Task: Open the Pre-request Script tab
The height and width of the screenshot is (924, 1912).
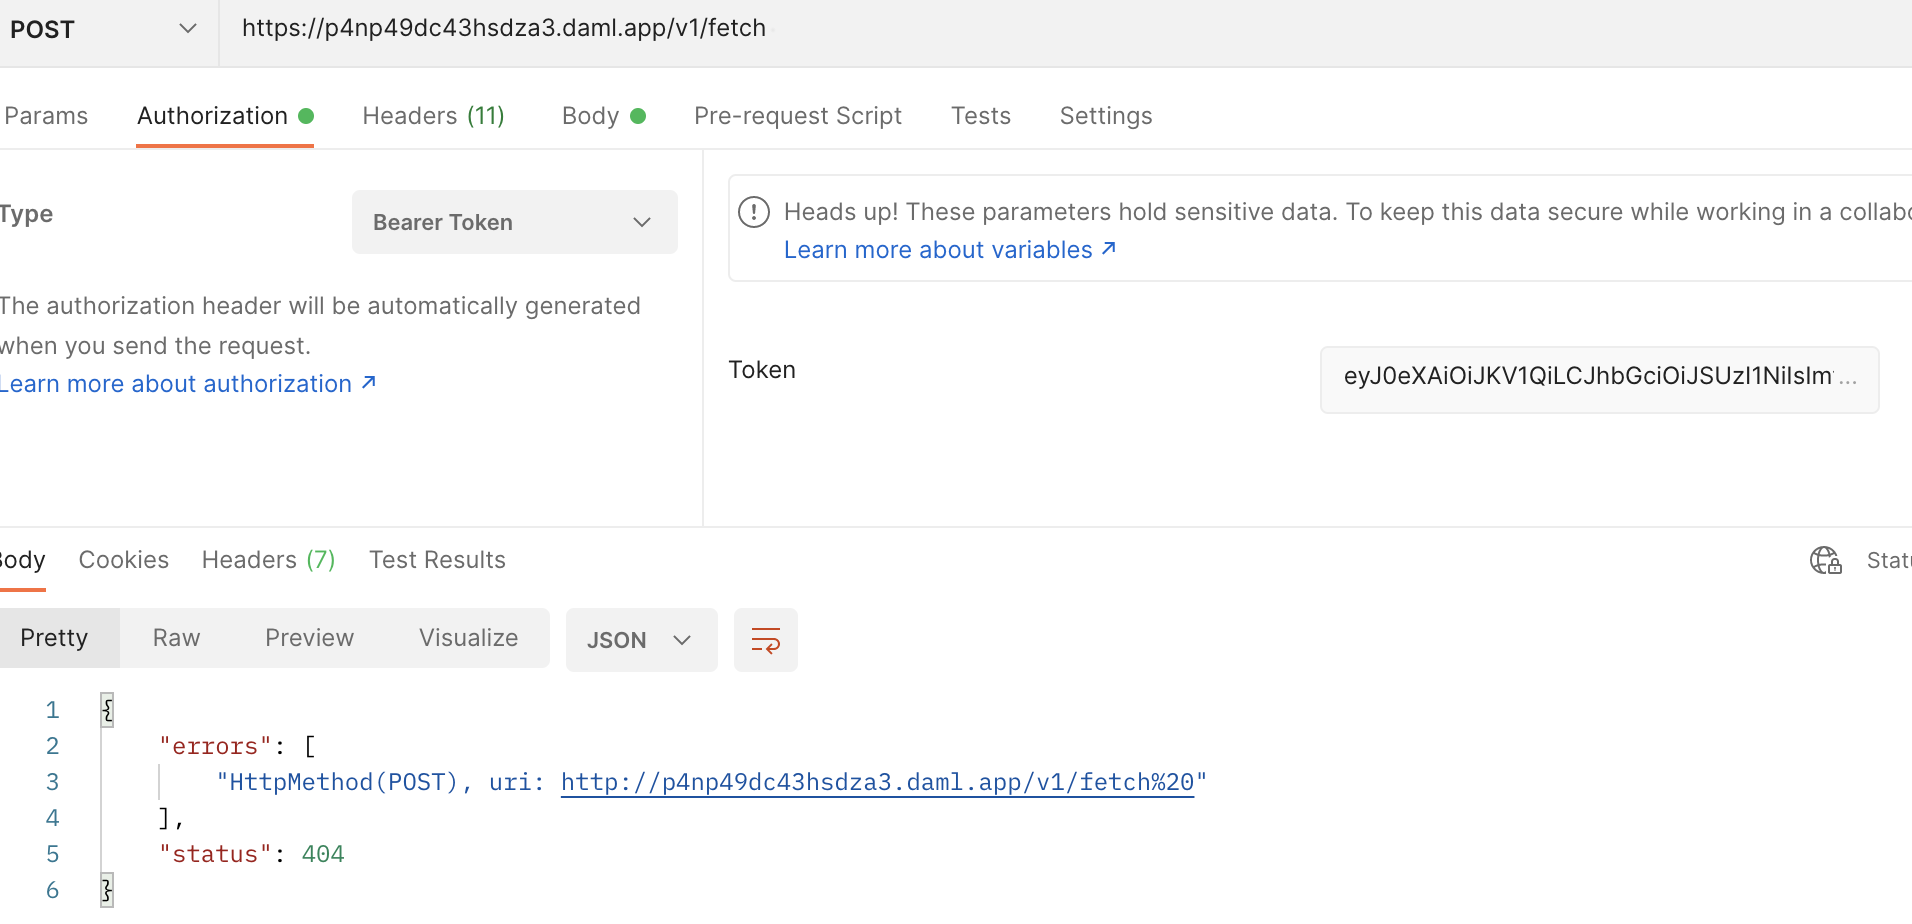Action: pos(797,116)
